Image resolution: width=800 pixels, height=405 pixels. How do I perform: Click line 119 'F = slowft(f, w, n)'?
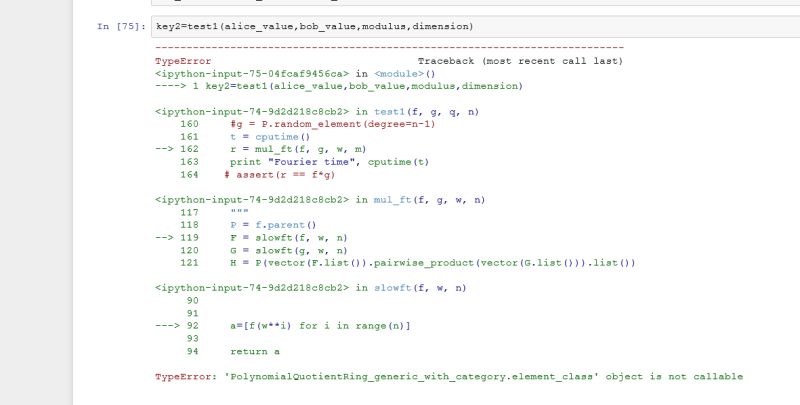click(x=251, y=238)
